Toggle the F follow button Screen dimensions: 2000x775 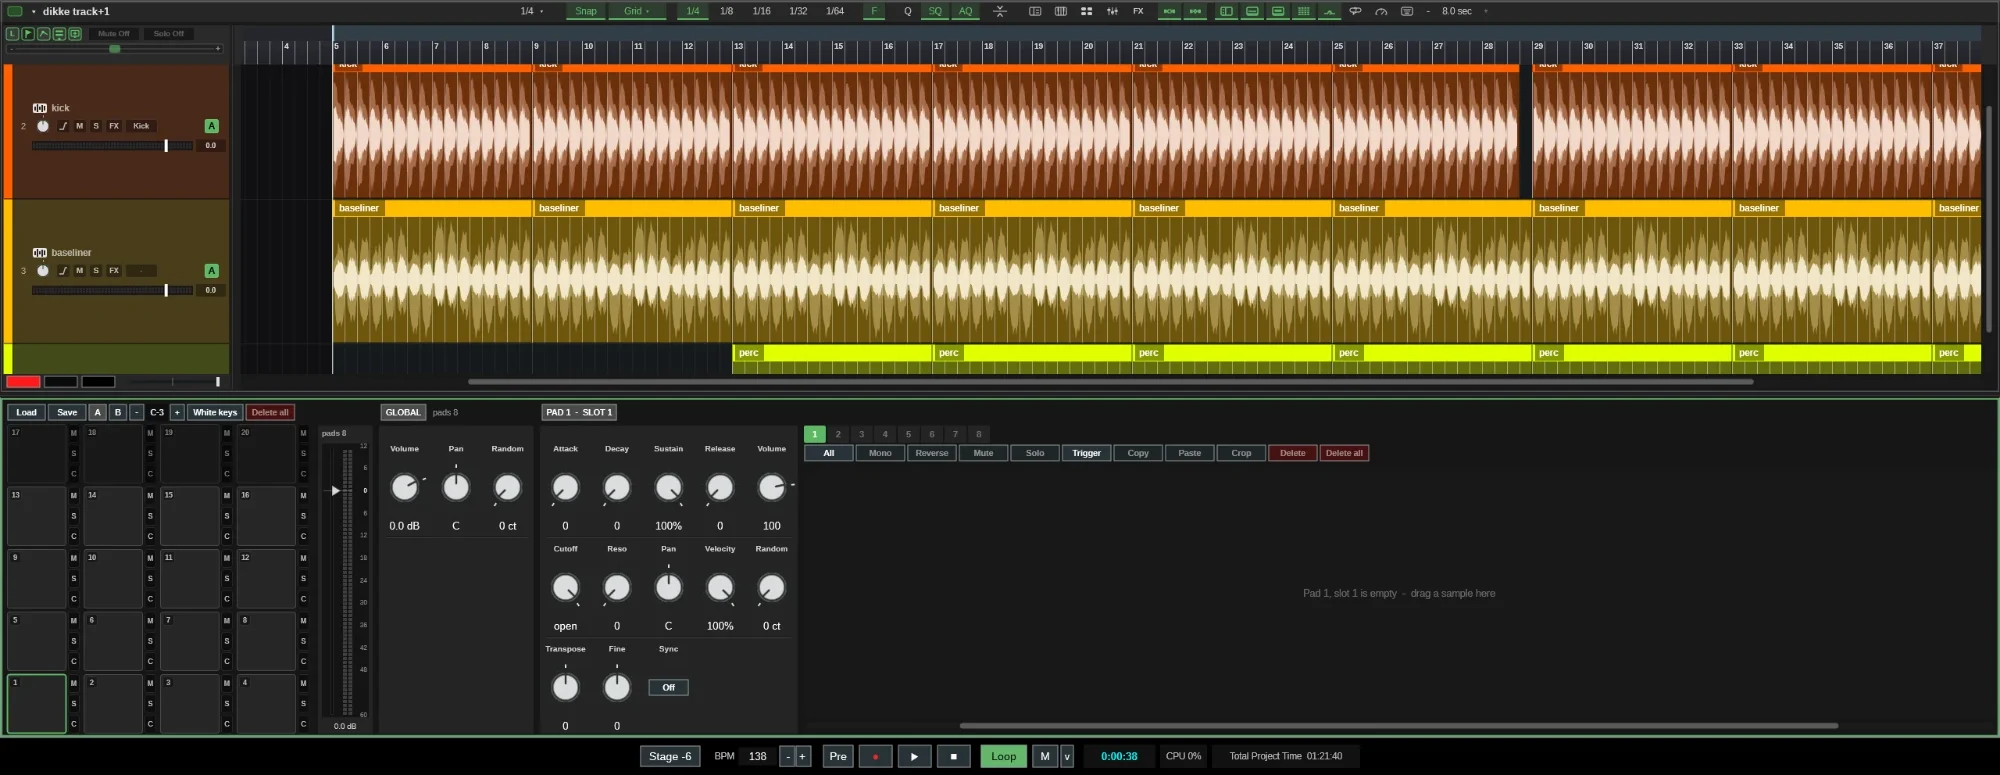[x=874, y=11]
